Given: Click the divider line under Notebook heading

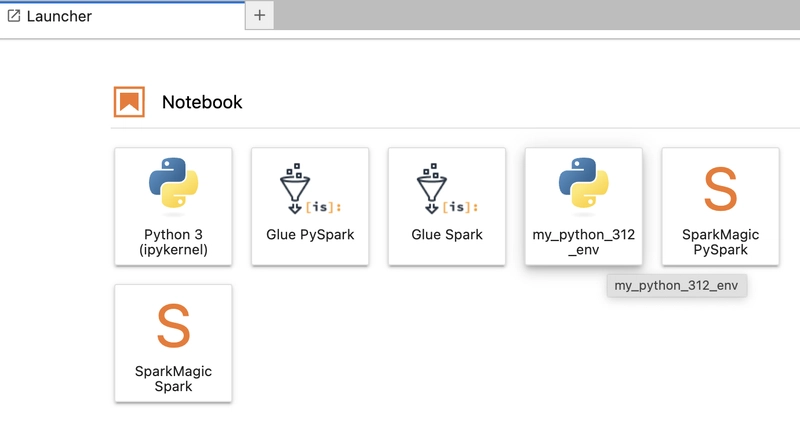Looking at the screenshot, I should click(455, 128).
